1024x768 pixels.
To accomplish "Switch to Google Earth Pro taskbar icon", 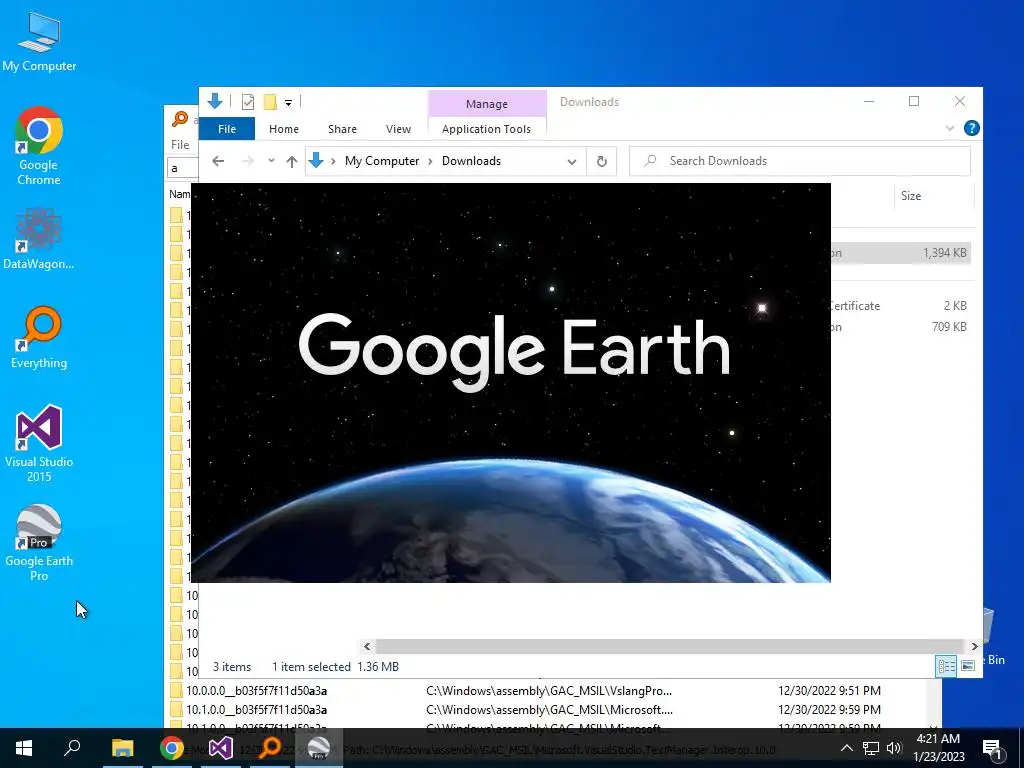I will pyautogui.click(x=319, y=748).
